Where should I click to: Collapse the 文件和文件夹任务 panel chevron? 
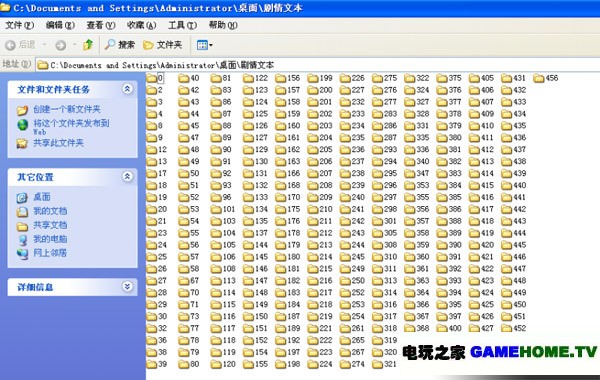tap(127, 89)
